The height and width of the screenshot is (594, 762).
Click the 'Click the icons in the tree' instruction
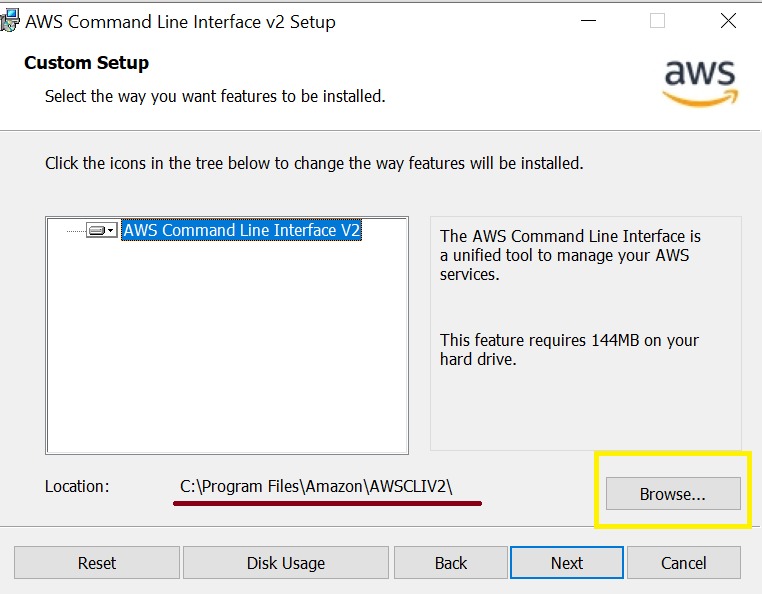(314, 163)
